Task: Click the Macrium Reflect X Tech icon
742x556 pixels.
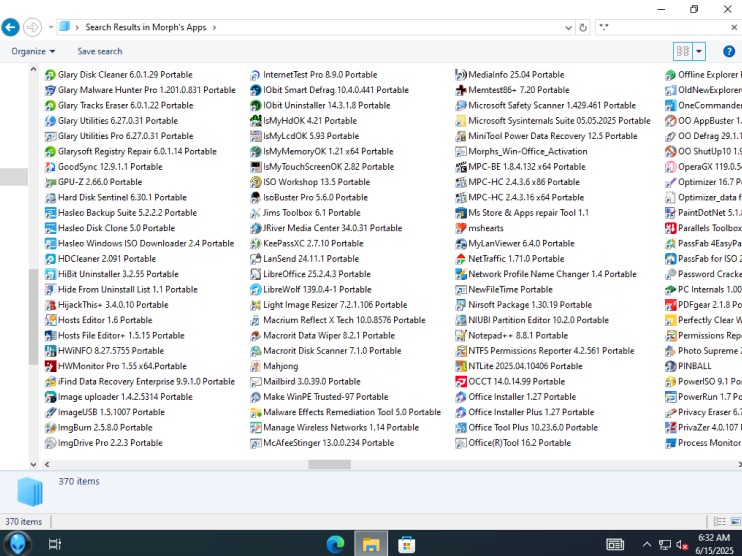Action: coord(256,320)
